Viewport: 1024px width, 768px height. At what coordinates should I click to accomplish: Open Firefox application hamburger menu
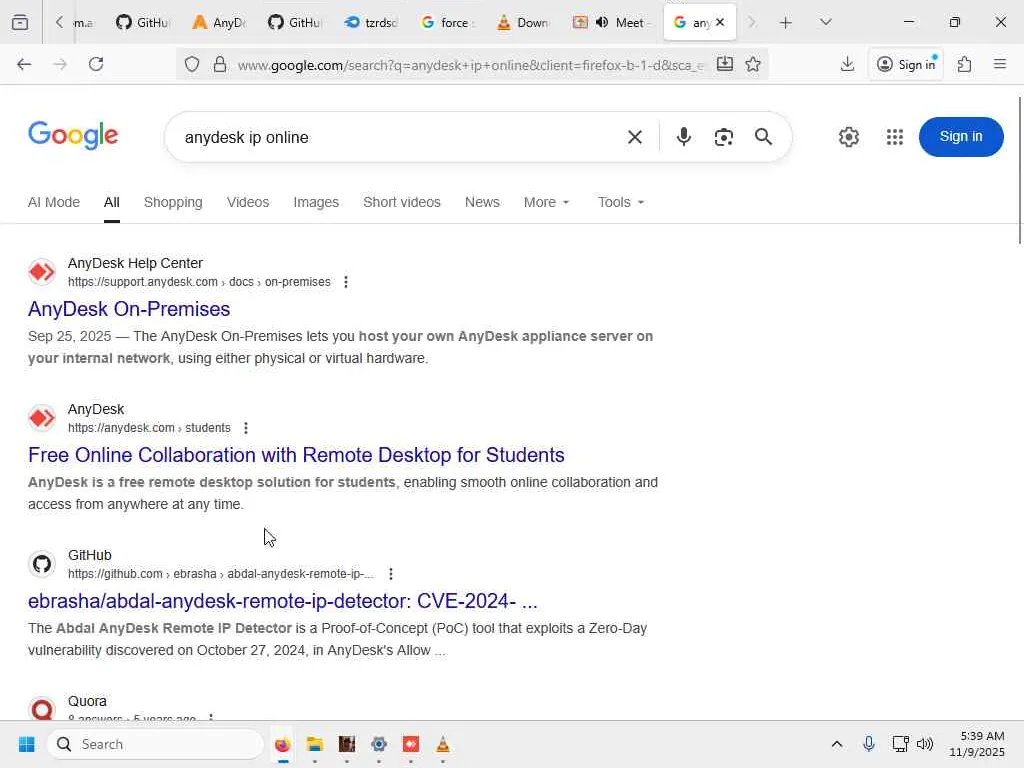(1000, 64)
